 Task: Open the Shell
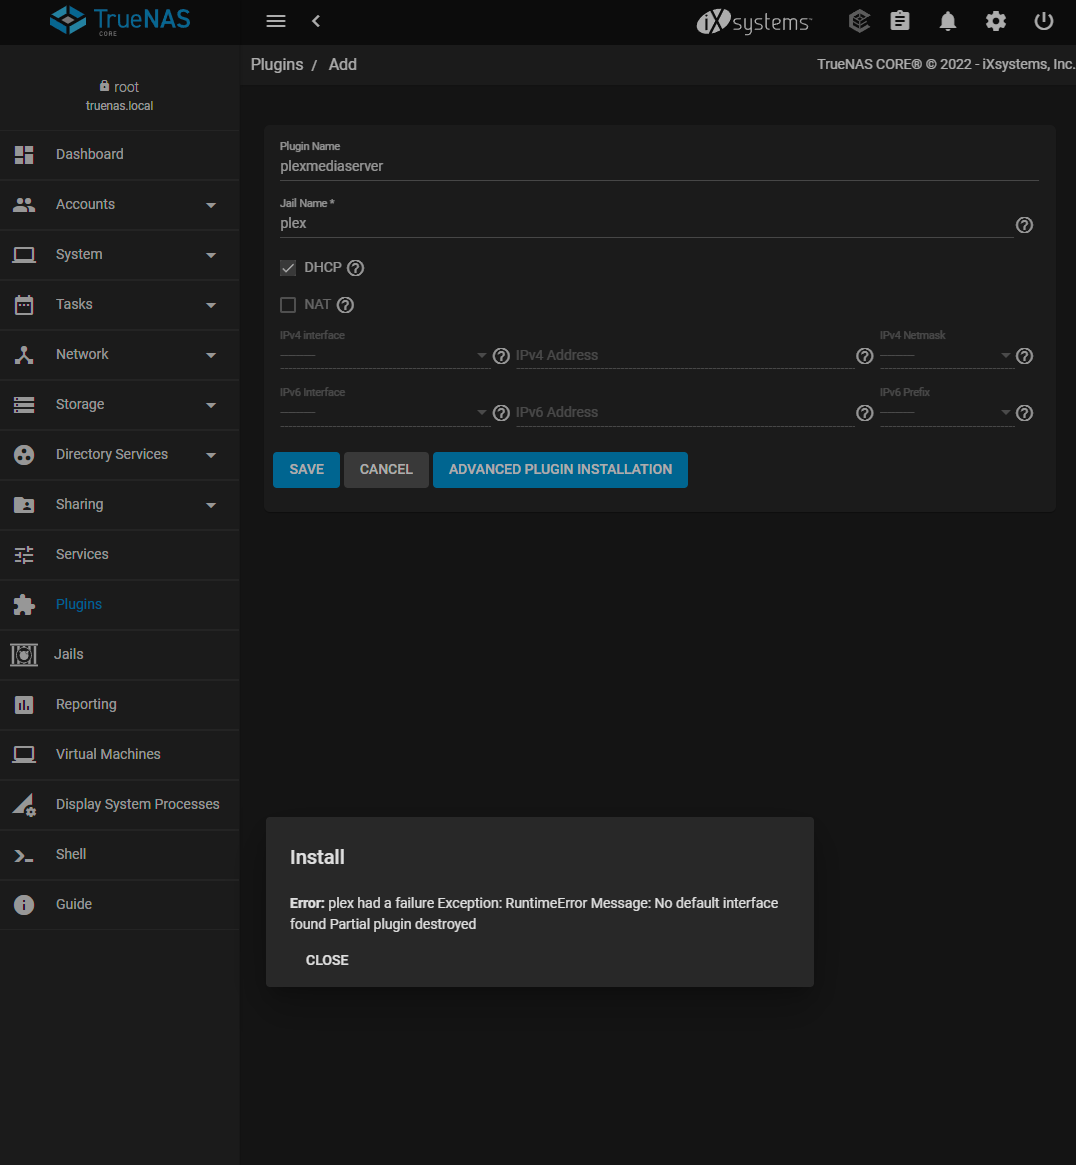coord(119,854)
